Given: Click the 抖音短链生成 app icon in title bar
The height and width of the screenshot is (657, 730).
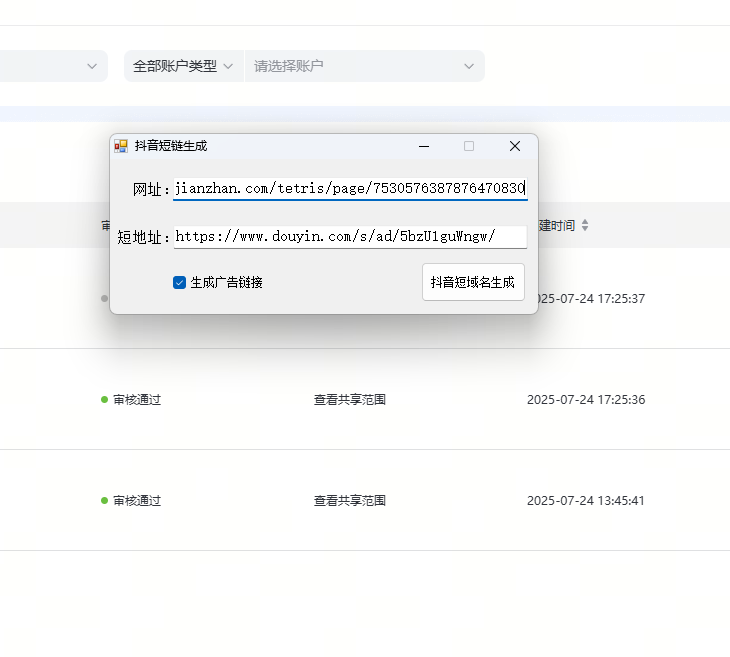Looking at the screenshot, I should click(x=121, y=146).
